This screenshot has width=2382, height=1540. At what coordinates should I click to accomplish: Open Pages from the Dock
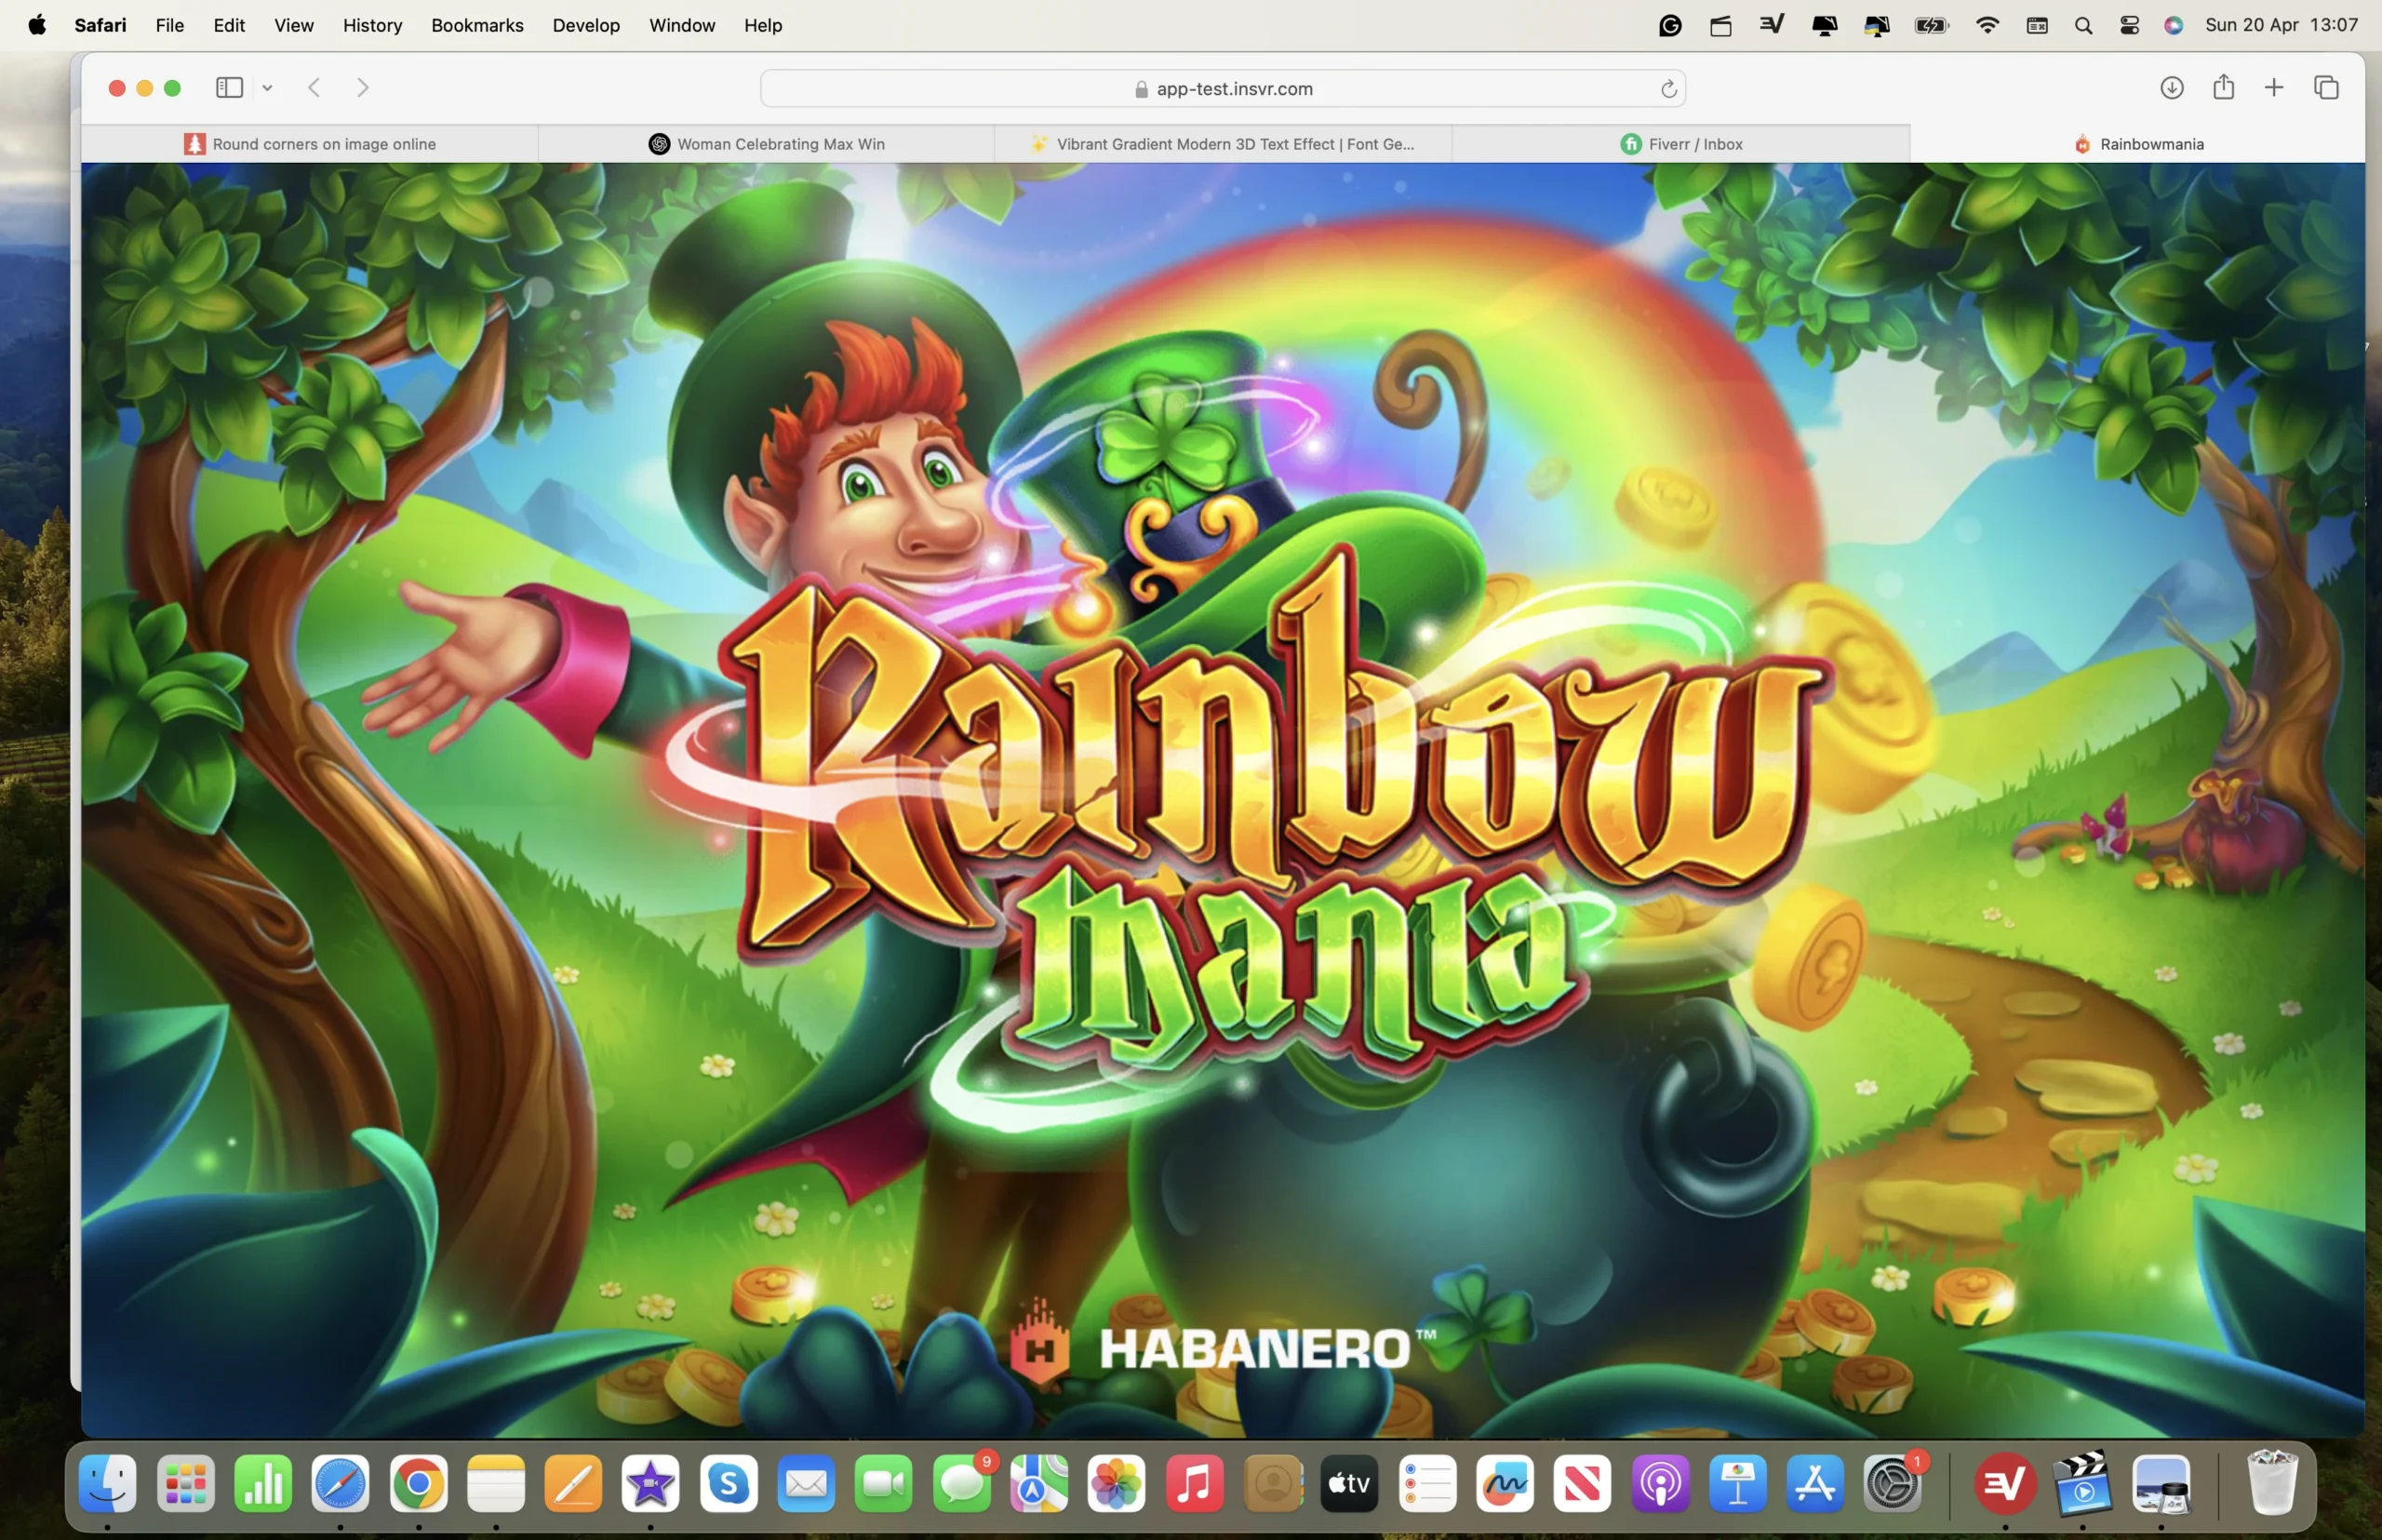click(x=573, y=1484)
